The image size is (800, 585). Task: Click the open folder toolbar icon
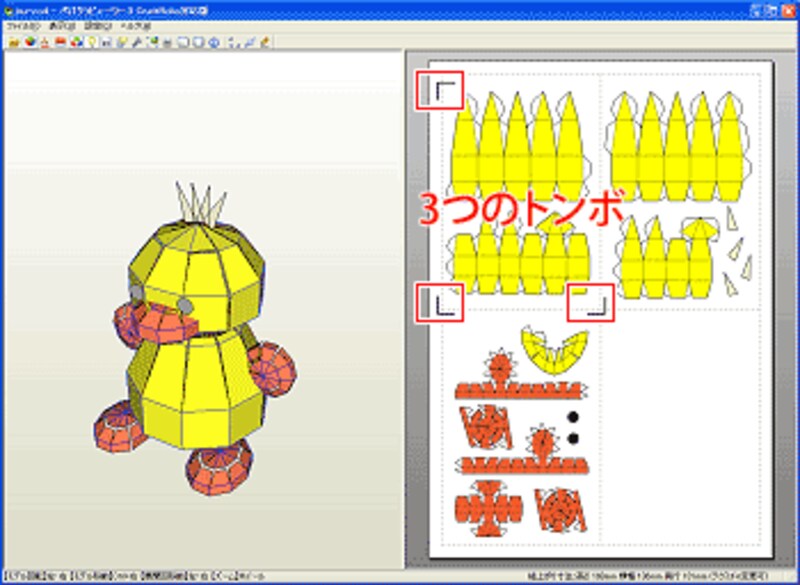[x=14, y=42]
